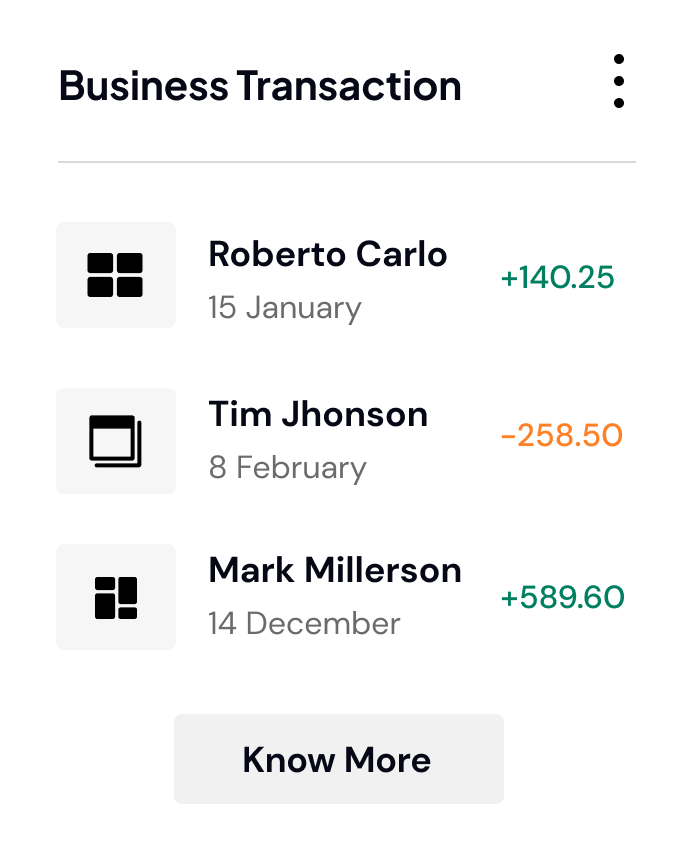This screenshot has width=678, height=866.
Task: Click the 14 December date text
Action: tap(303, 622)
